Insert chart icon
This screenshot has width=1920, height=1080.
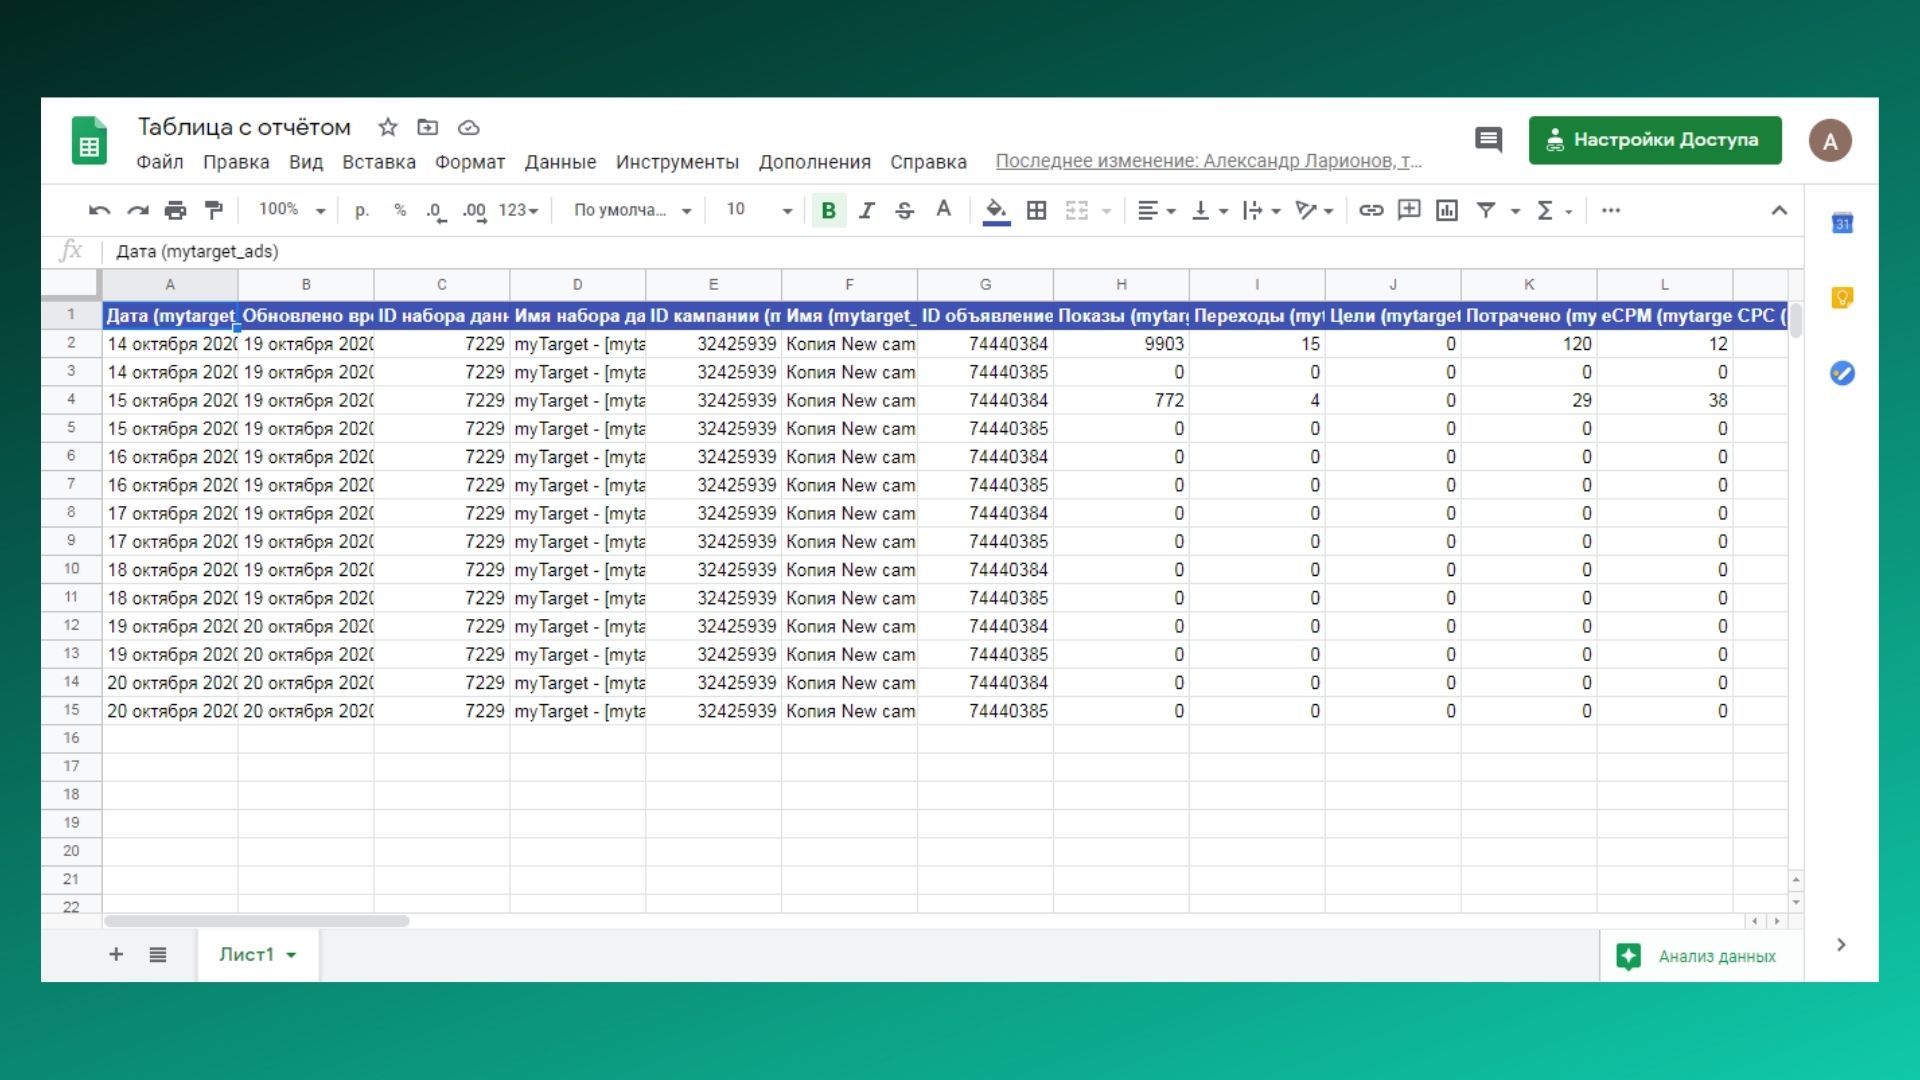(1447, 210)
